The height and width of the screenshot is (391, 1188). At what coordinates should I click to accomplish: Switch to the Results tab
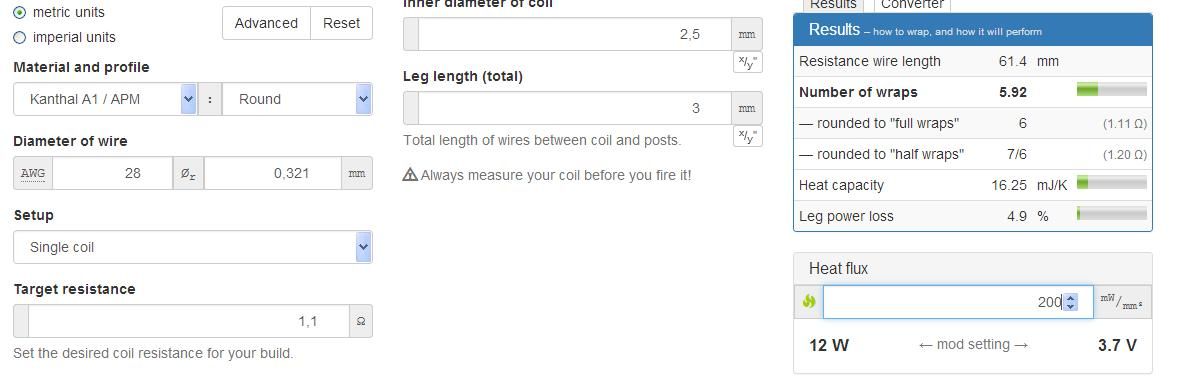coord(833,5)
